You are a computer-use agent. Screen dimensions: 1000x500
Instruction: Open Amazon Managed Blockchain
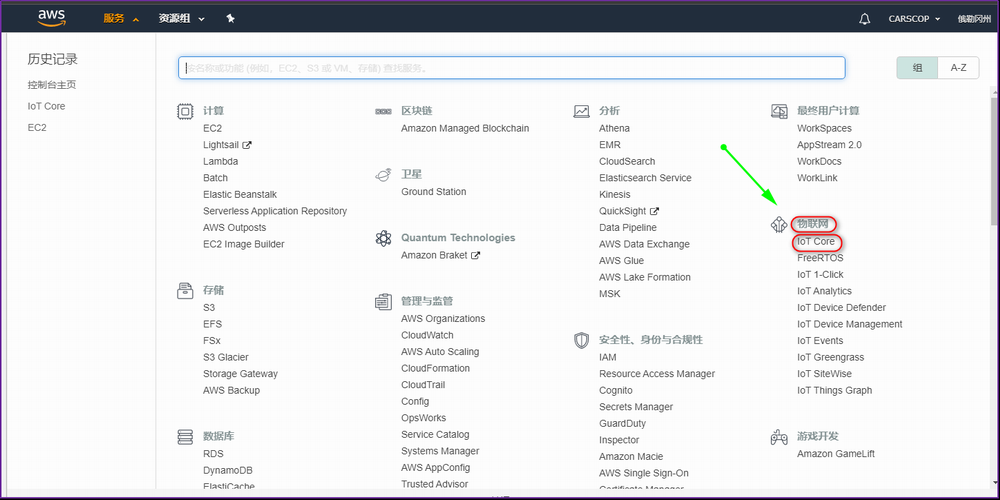(465, 128)
